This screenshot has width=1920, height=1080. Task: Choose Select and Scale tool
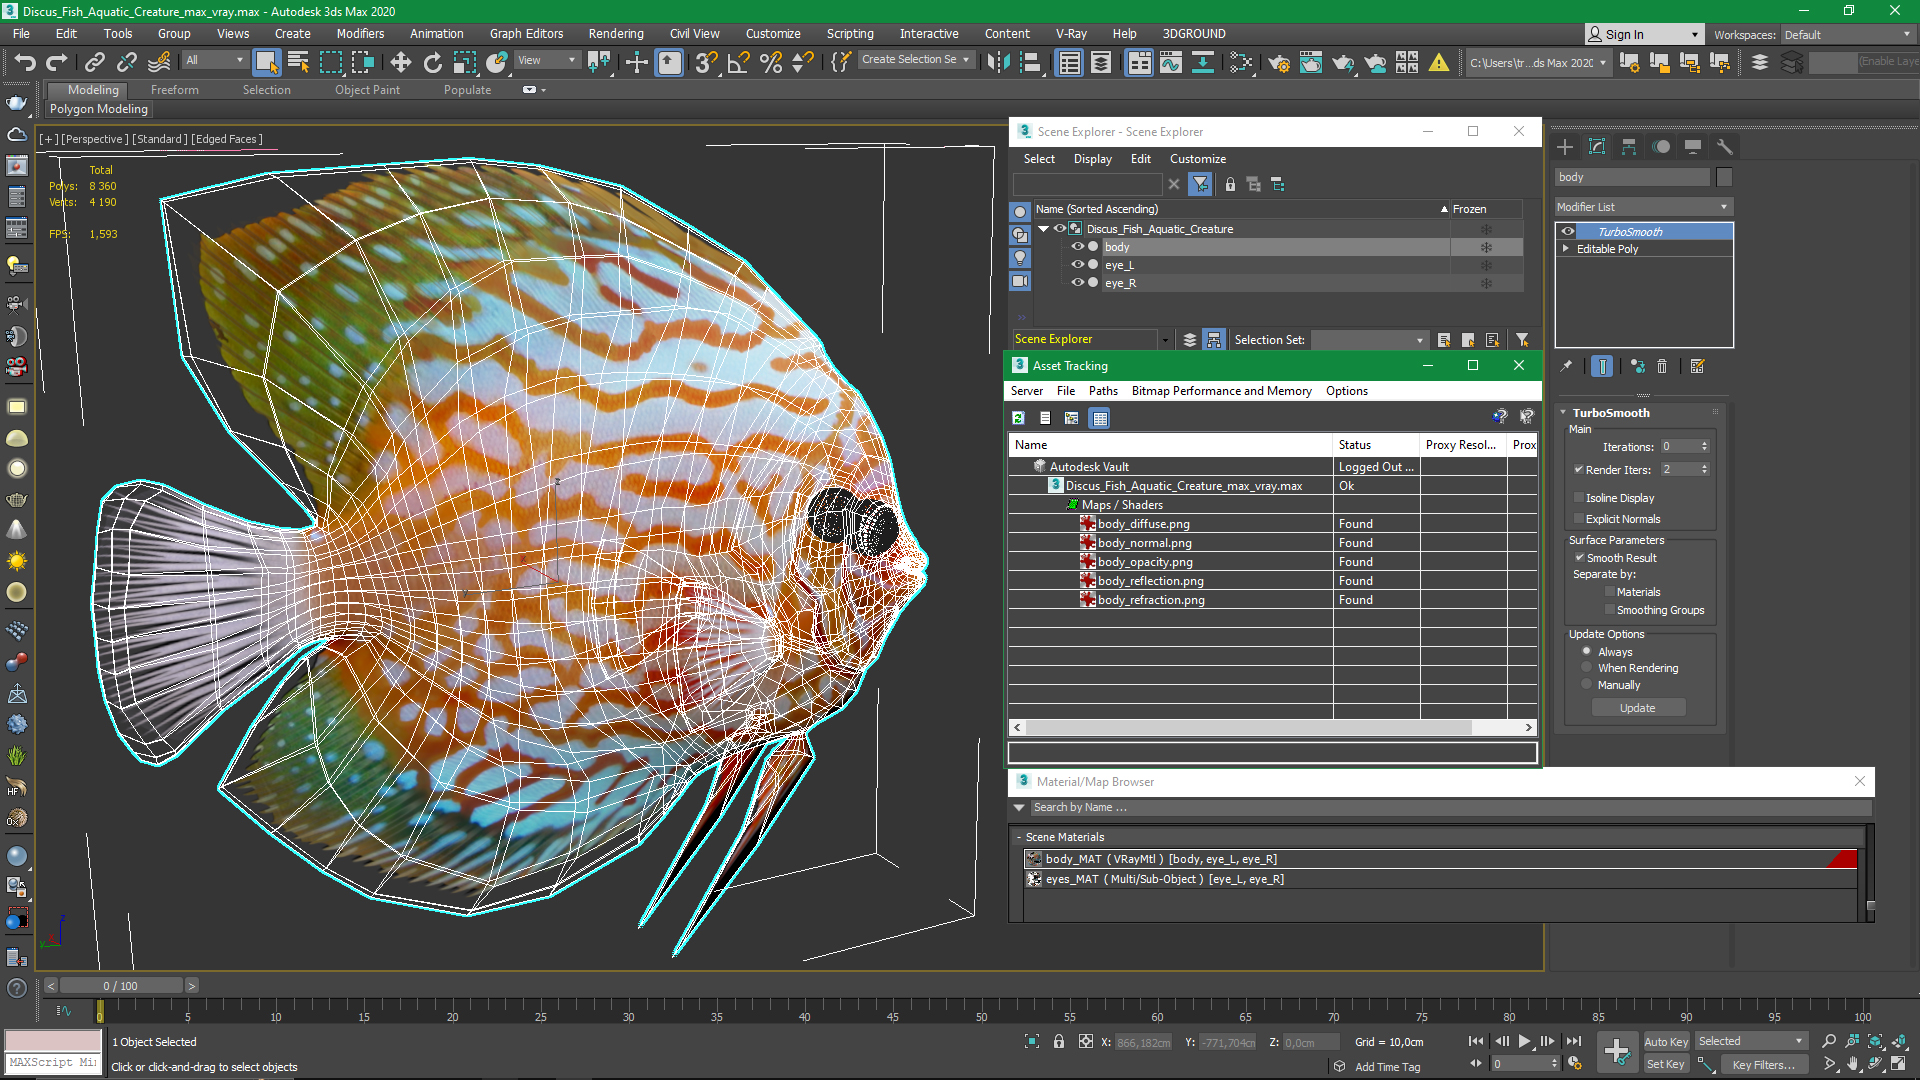click(464, 62)
